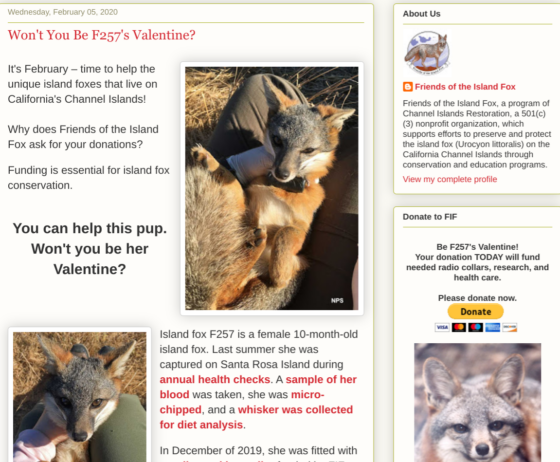This screenshot has width=560, height=462.
Task: Follow the whisker was collected link
Action: point(295,410)
